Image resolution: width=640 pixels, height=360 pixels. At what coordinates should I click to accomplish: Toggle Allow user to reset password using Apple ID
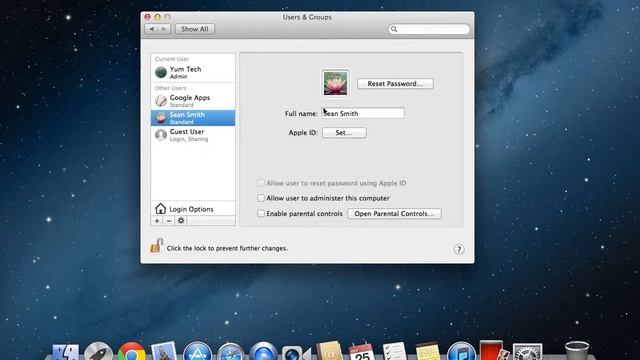pos(261,183)
